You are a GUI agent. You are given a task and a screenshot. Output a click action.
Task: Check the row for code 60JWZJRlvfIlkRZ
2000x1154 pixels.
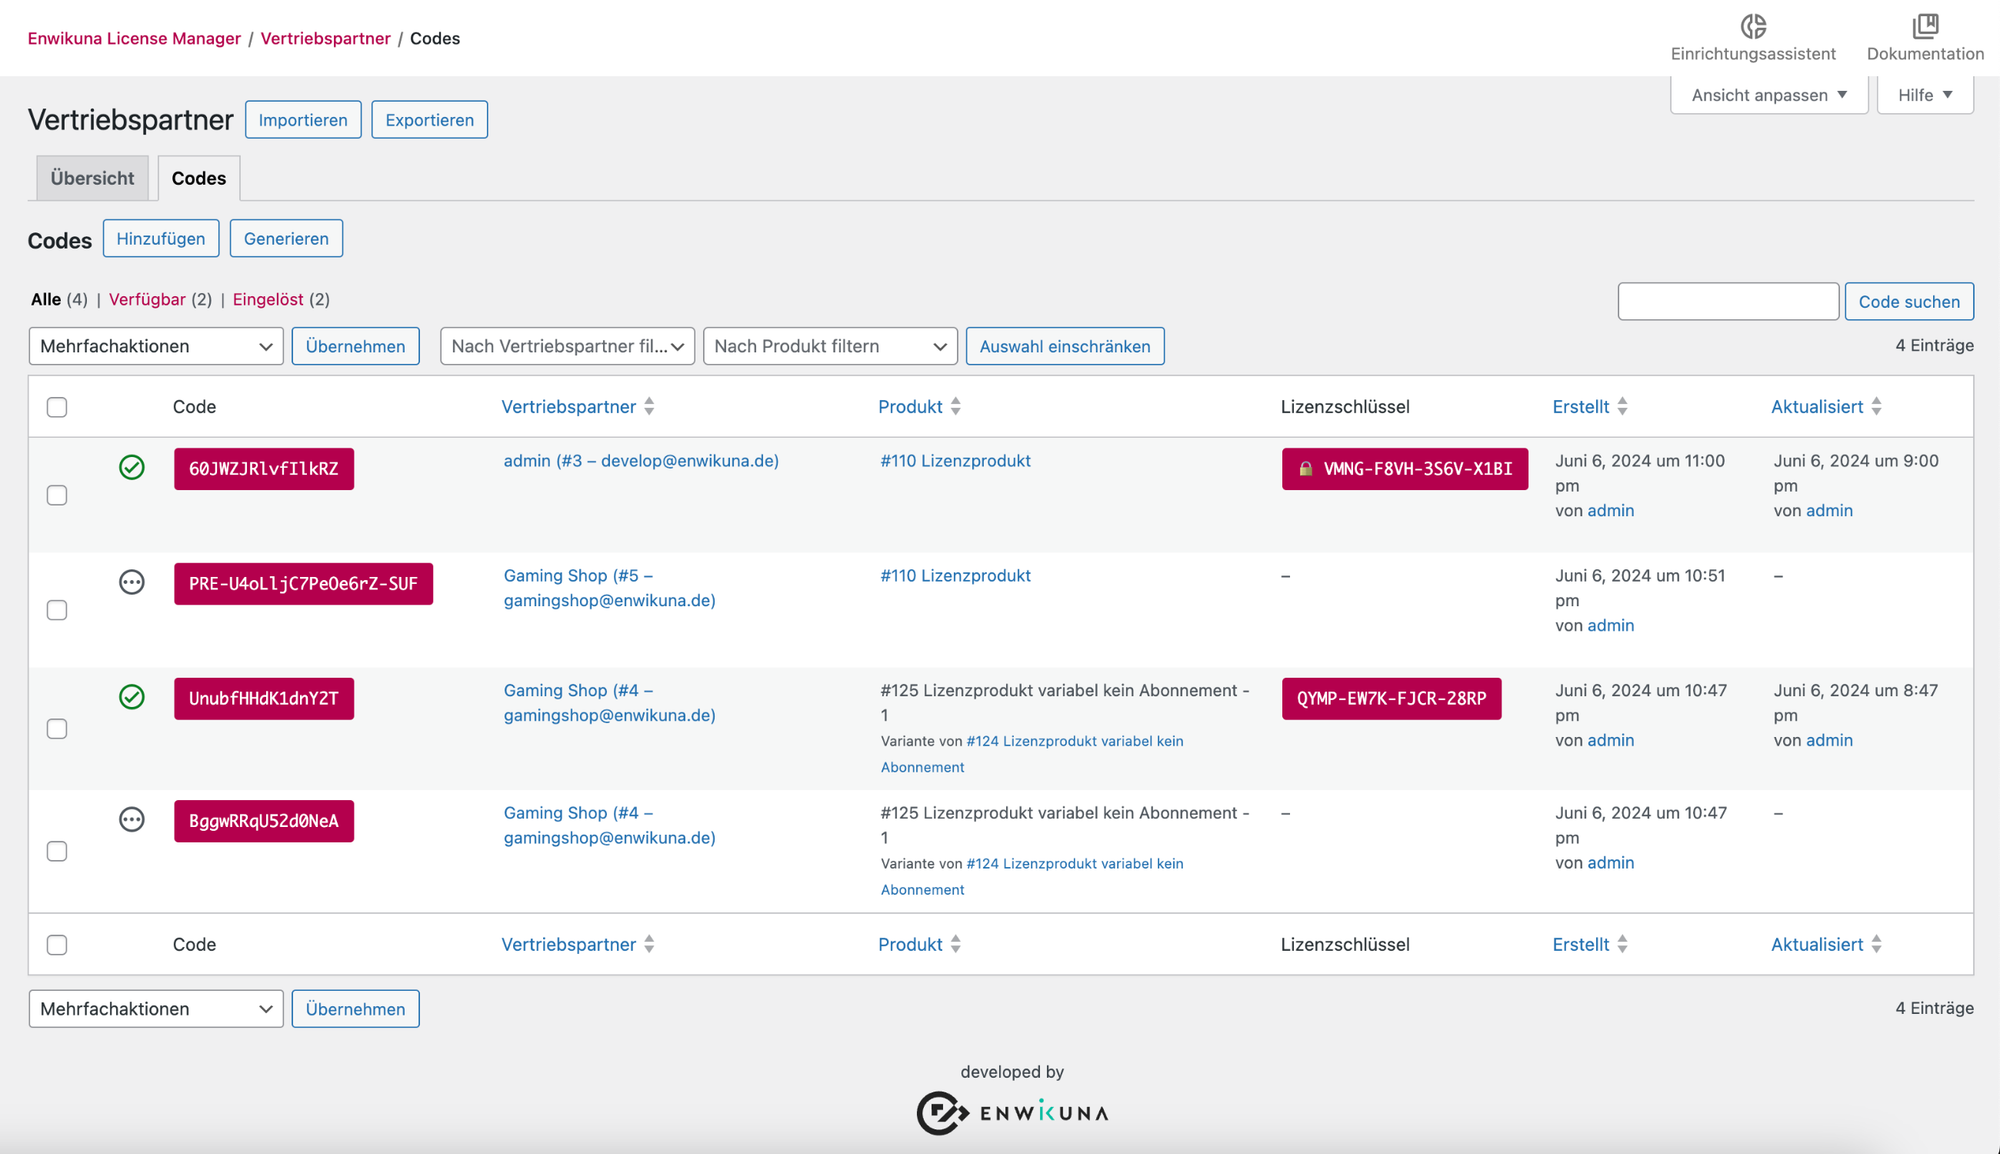57,495
